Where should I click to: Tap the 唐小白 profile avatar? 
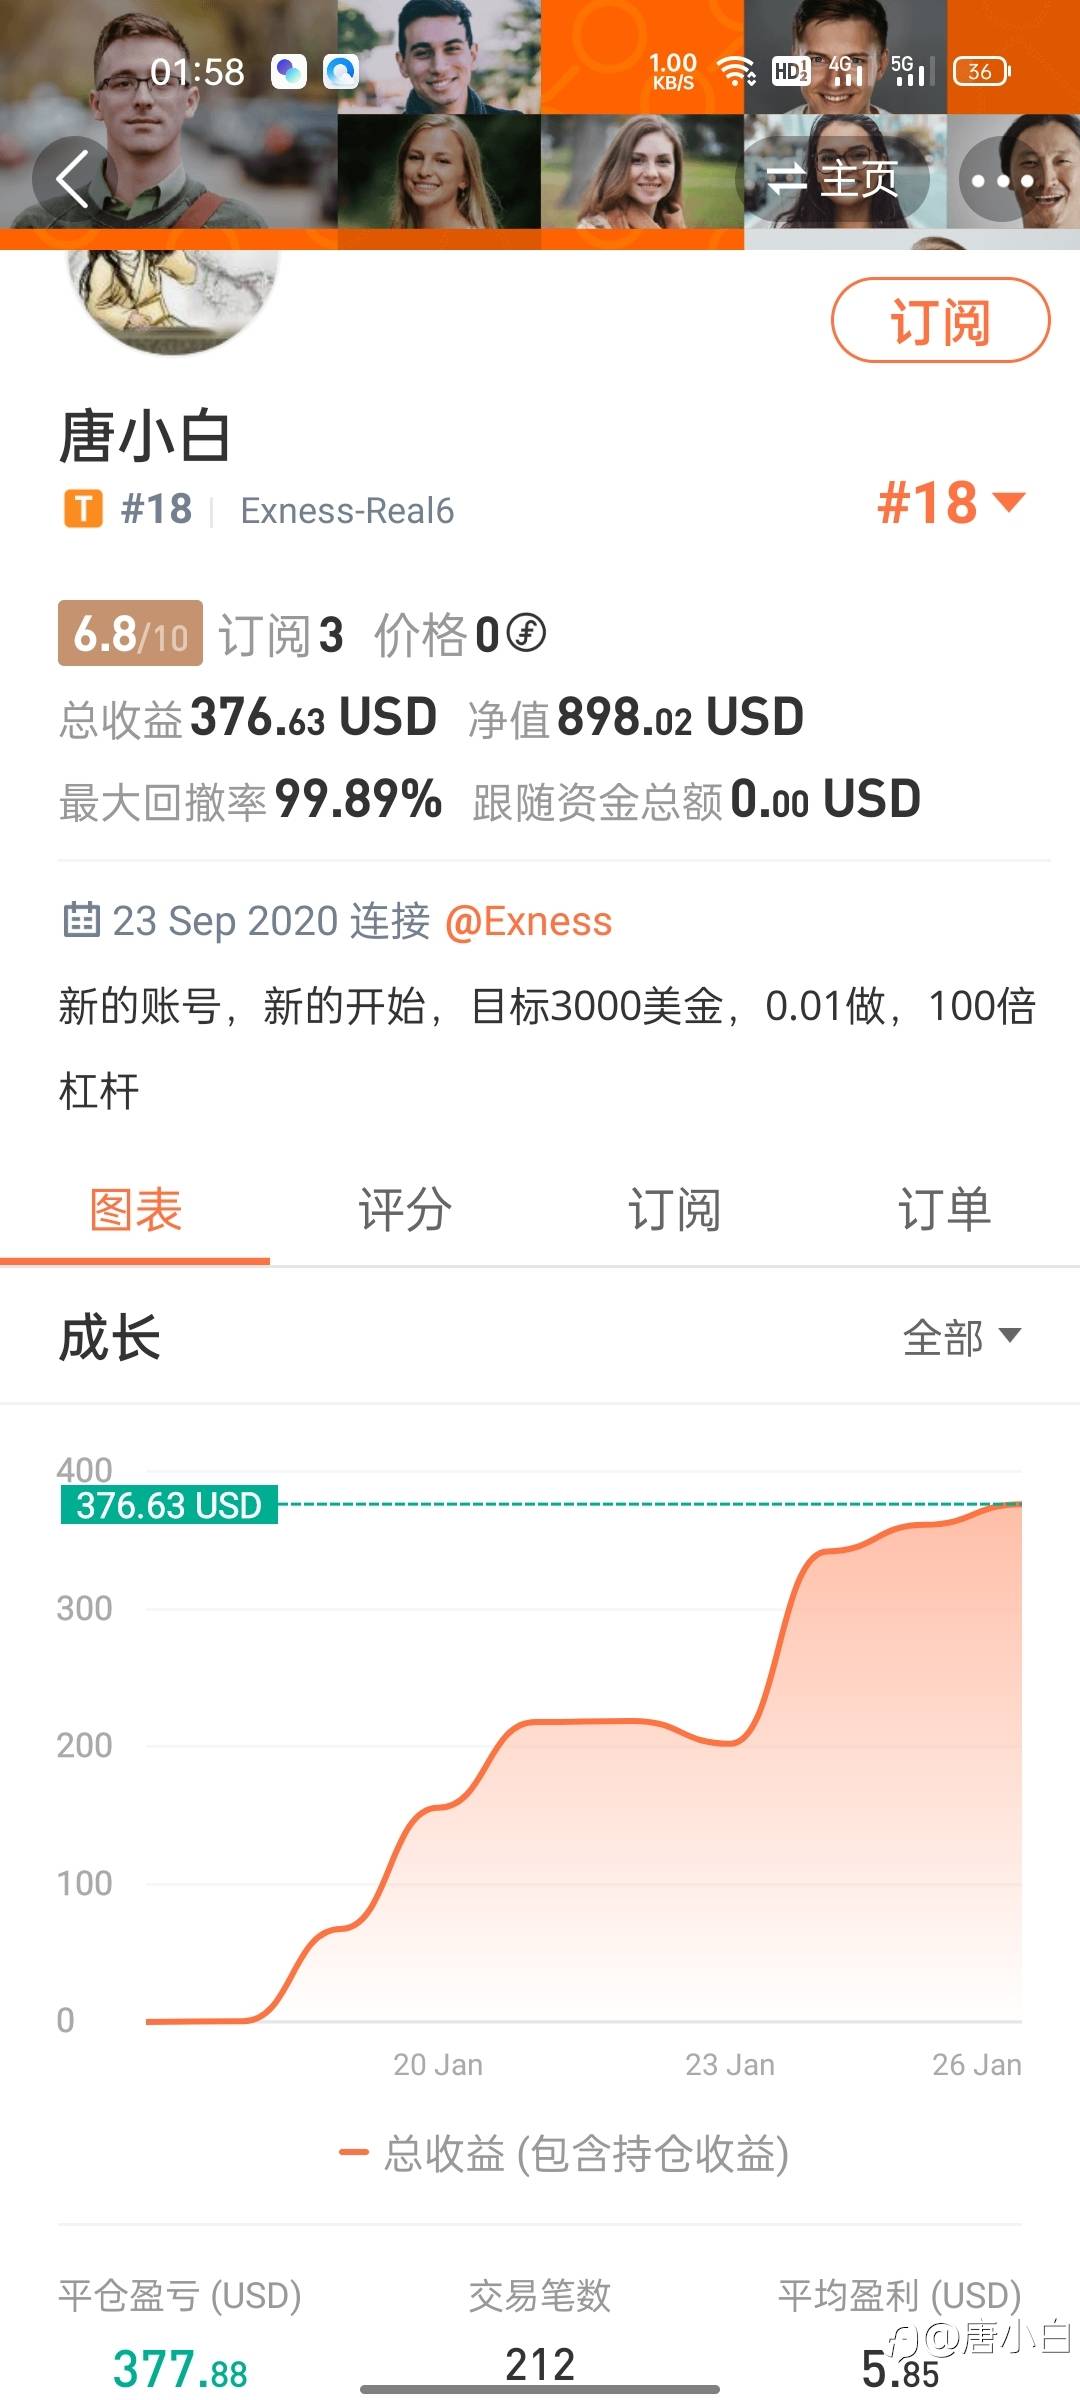[x=171, y=300]
